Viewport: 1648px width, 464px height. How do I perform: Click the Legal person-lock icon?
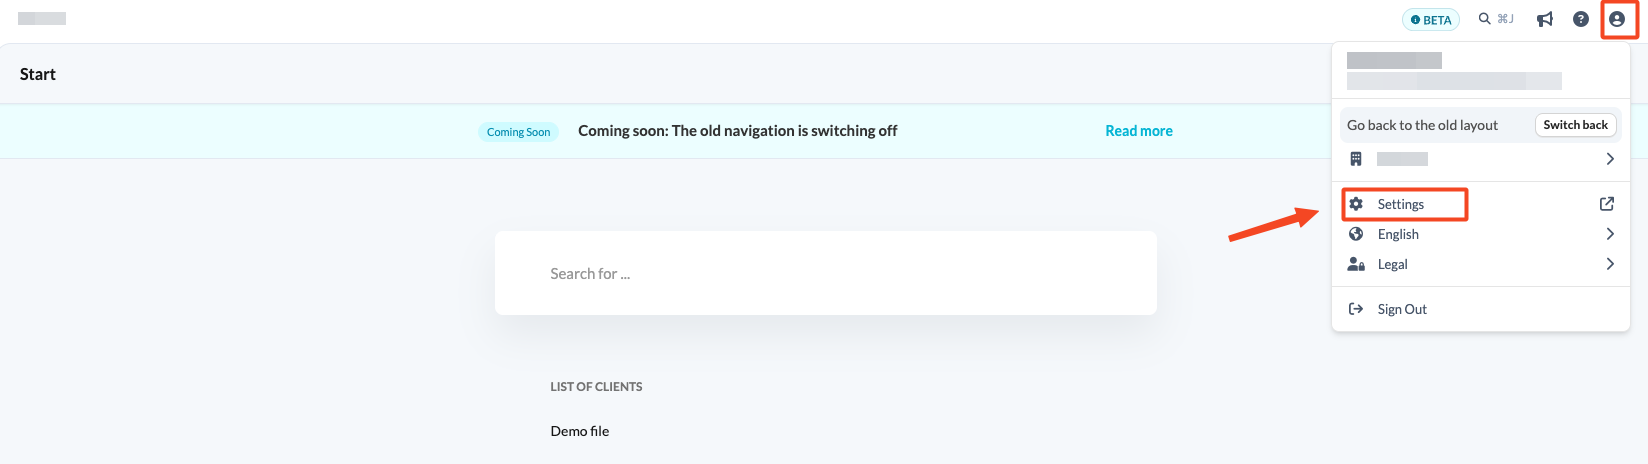click(1356, 264)
